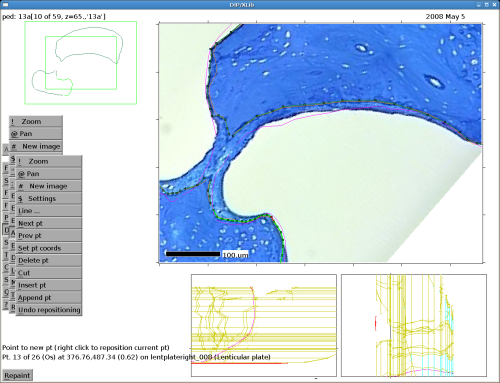Select Next pt in the menu
The width and height of the screenshot is (500, 383).
tap(49, 223)
